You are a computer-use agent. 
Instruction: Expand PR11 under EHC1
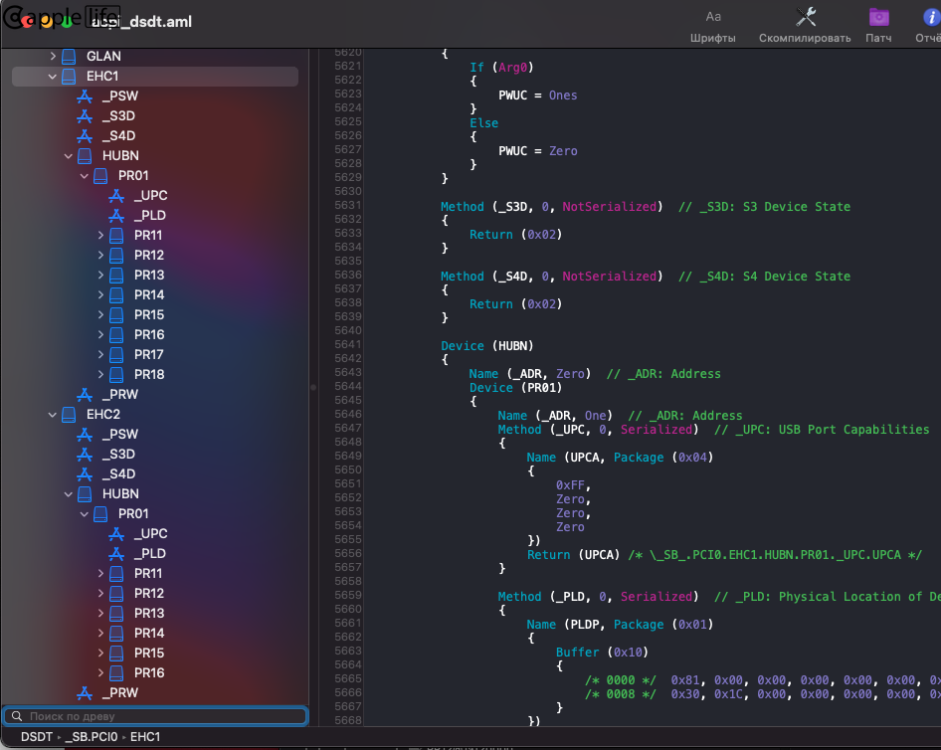point(101,235)
